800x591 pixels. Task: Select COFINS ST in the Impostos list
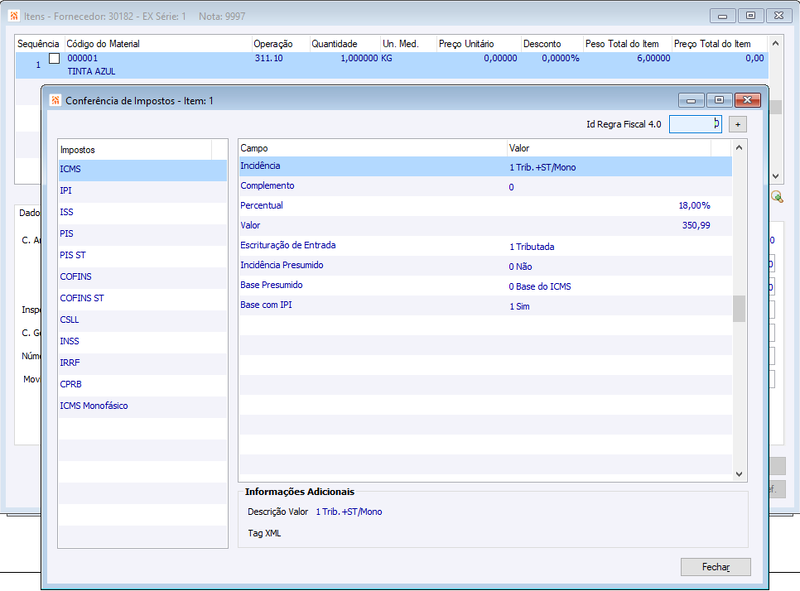pos(143,298)
